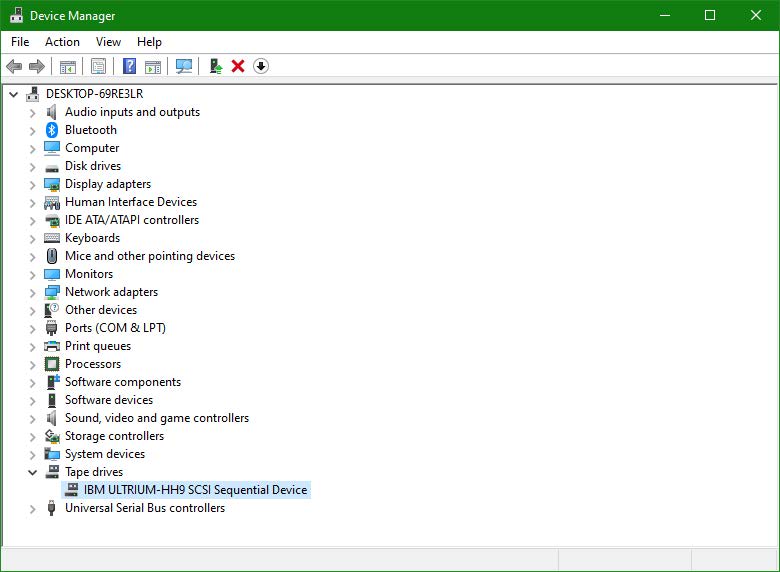Click the Back arrow toolbar icon
Viewport: 780px width, 572px height.
click(x=14, y=66)
